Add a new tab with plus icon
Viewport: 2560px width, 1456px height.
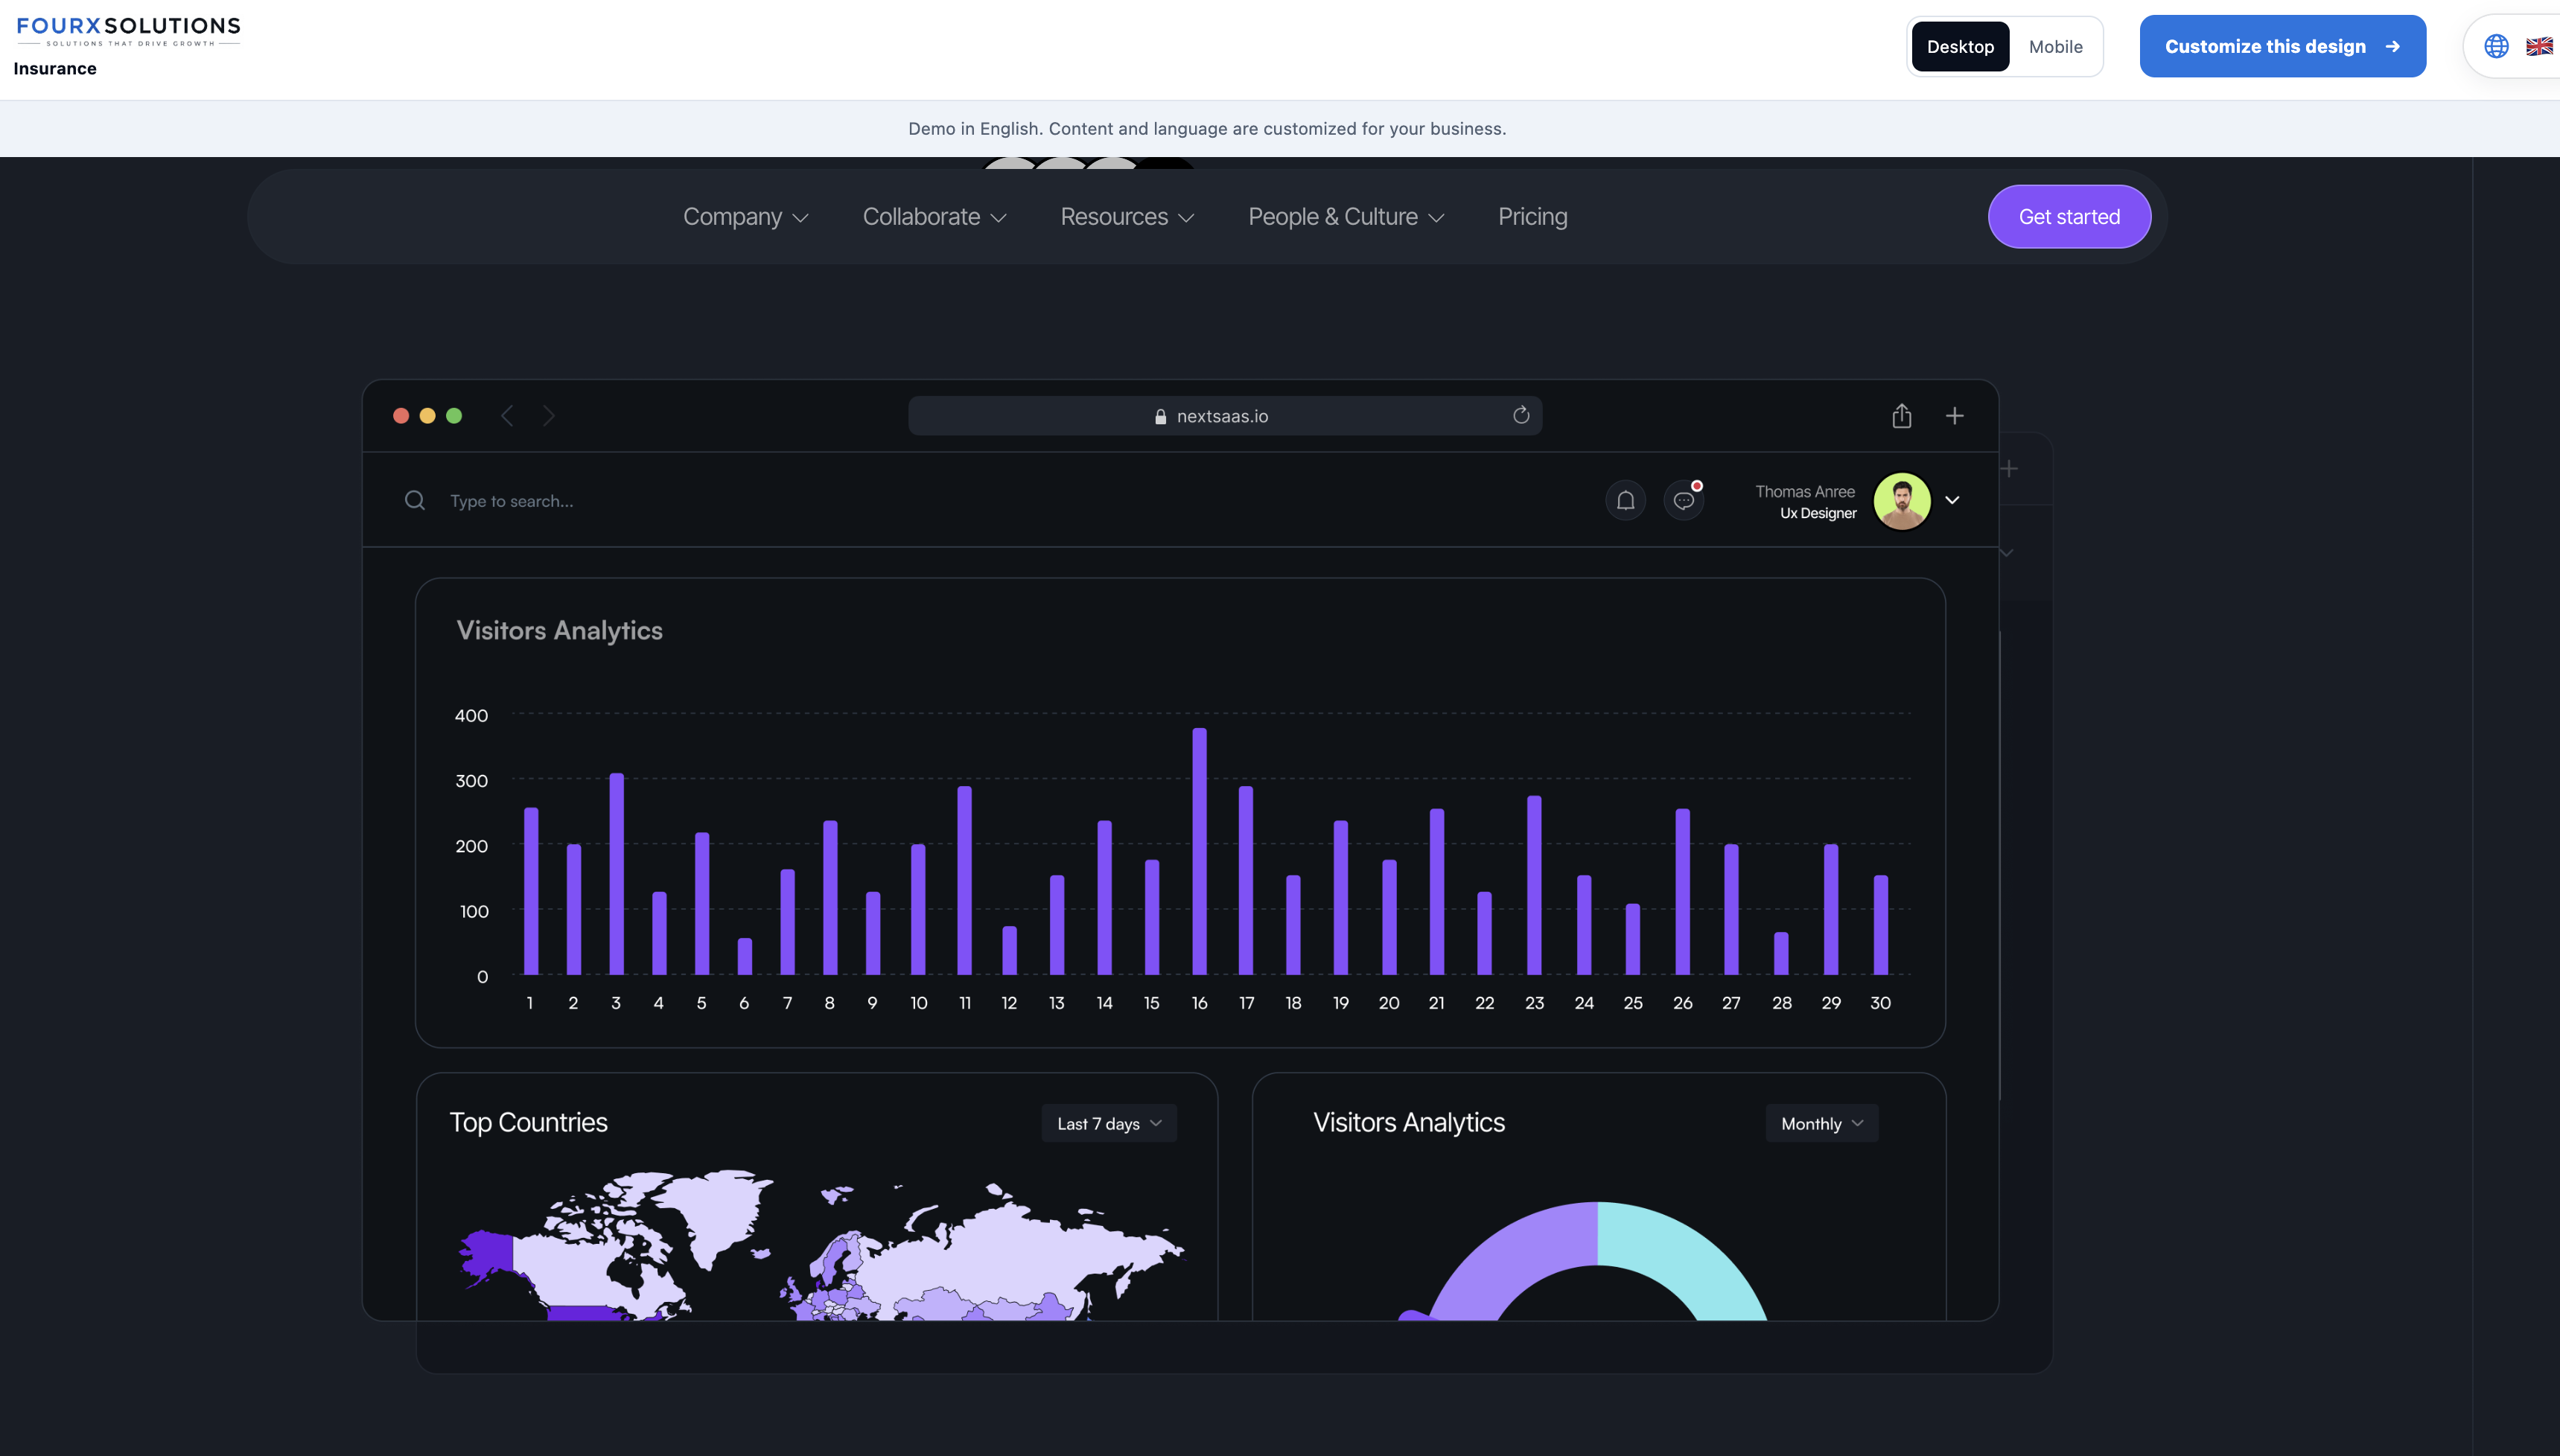click(x=1955, y=415)
